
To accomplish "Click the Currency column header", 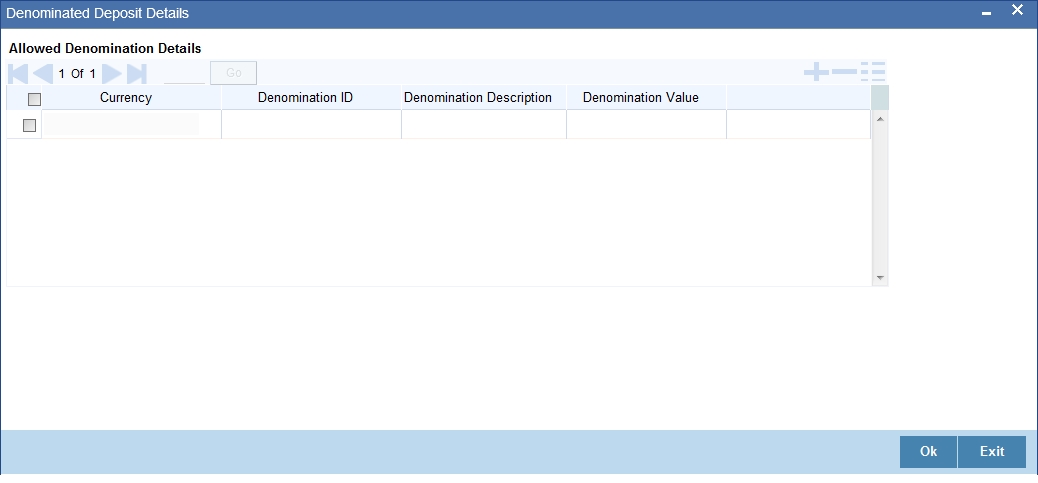I will [126, 97].
